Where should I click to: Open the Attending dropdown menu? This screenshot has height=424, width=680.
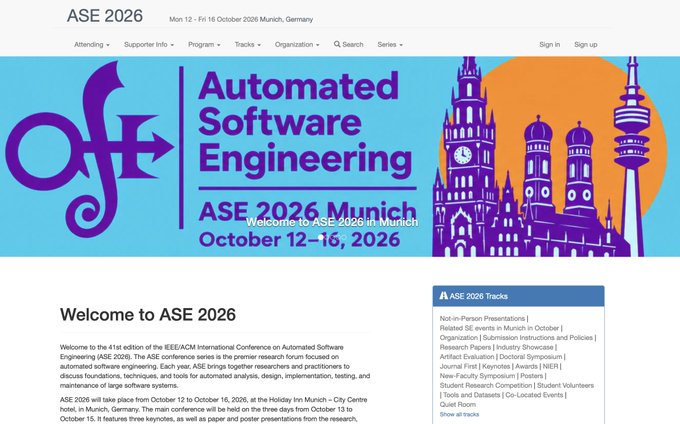92,44
